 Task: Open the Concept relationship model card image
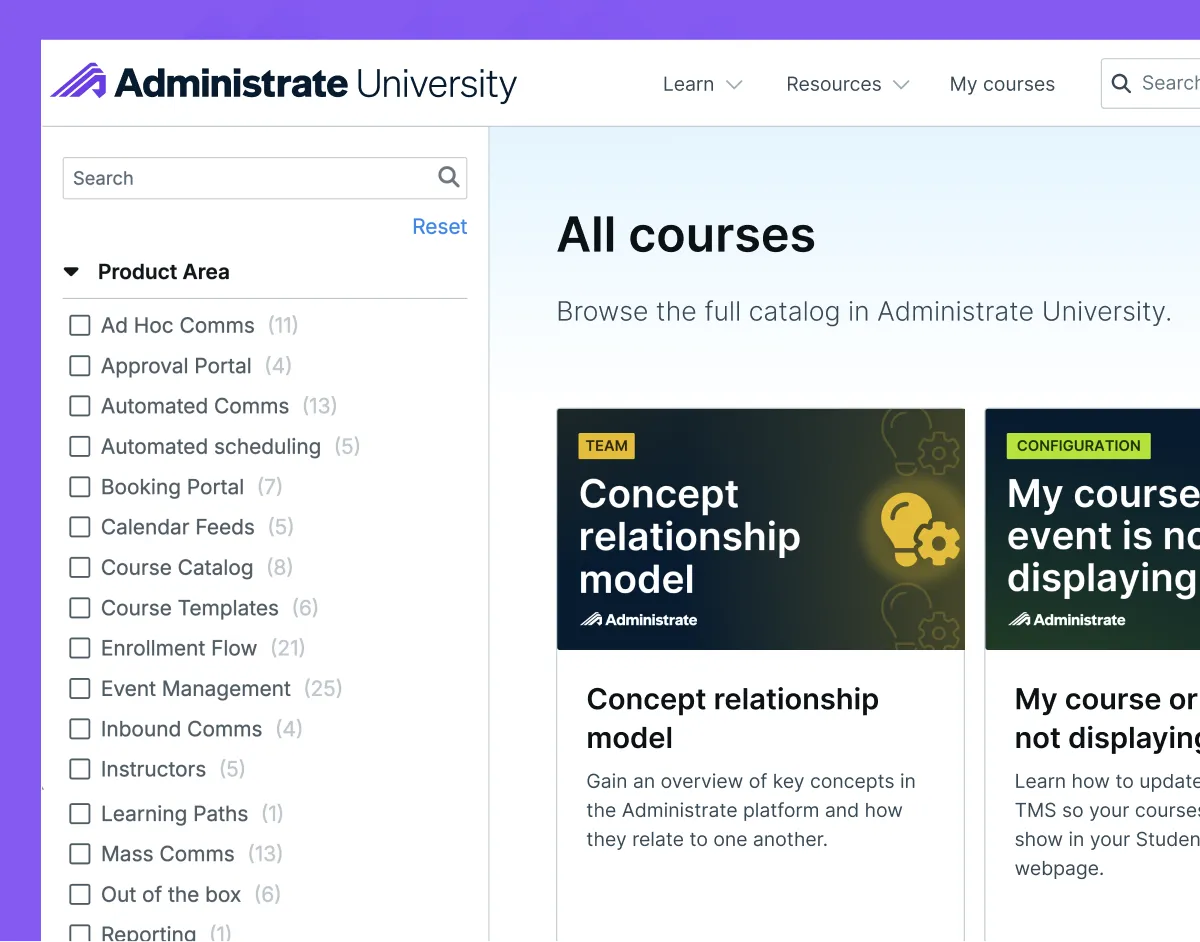[x=761, y=529]
